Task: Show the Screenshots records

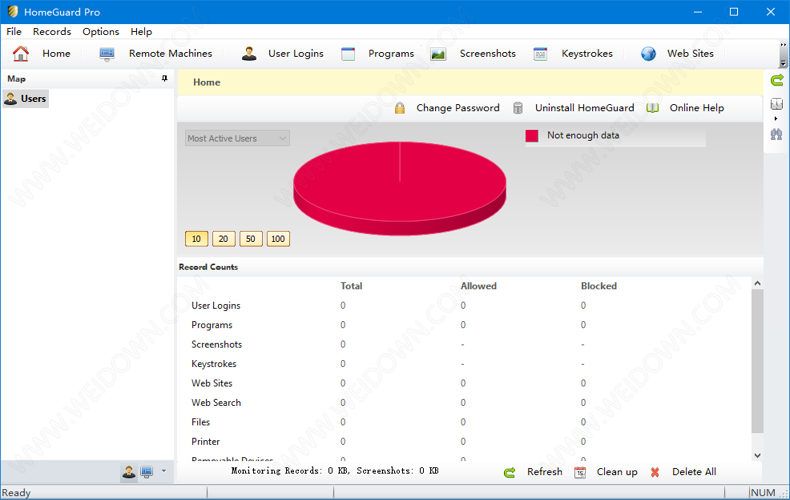Action: 438,54
